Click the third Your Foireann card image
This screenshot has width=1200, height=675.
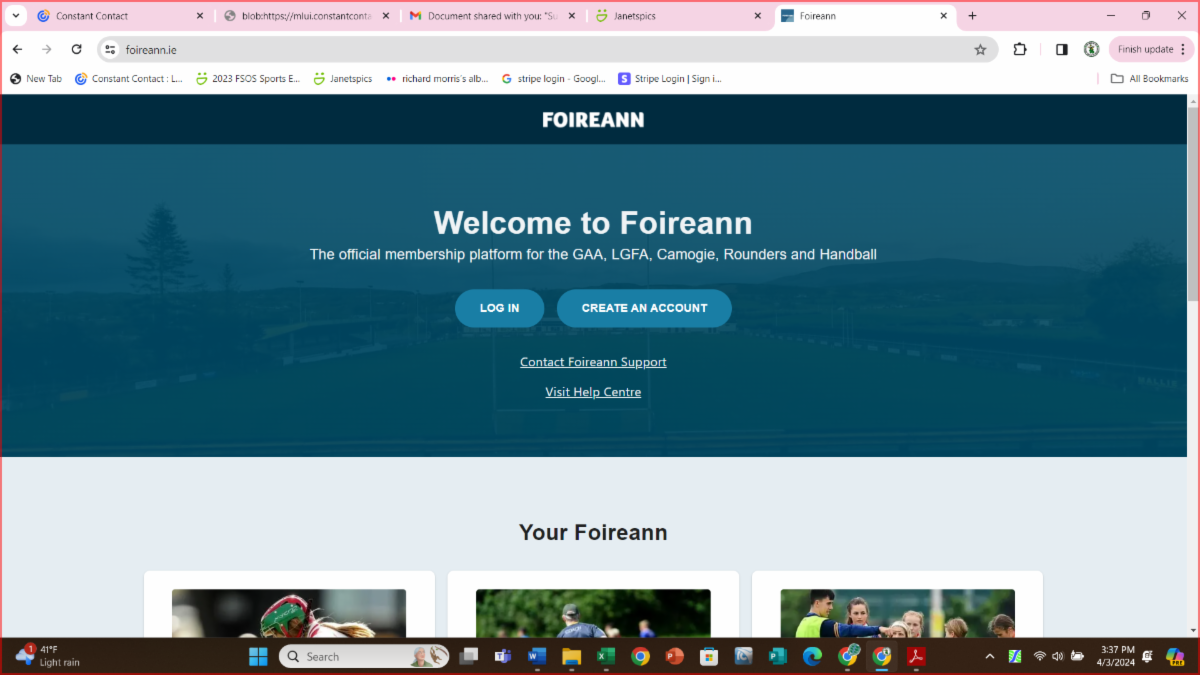point(897,613)
